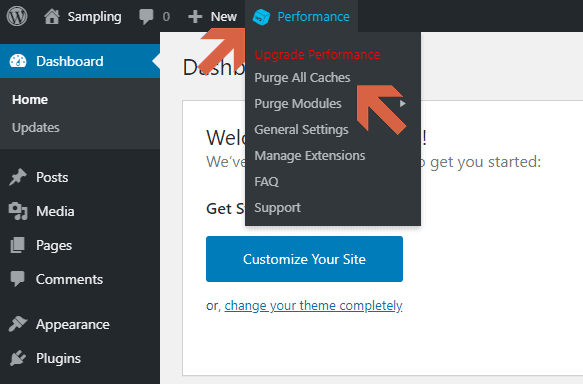Open General Settings from Performance menu
Viewport: 583px width, 384px height.
pos(301,130)
